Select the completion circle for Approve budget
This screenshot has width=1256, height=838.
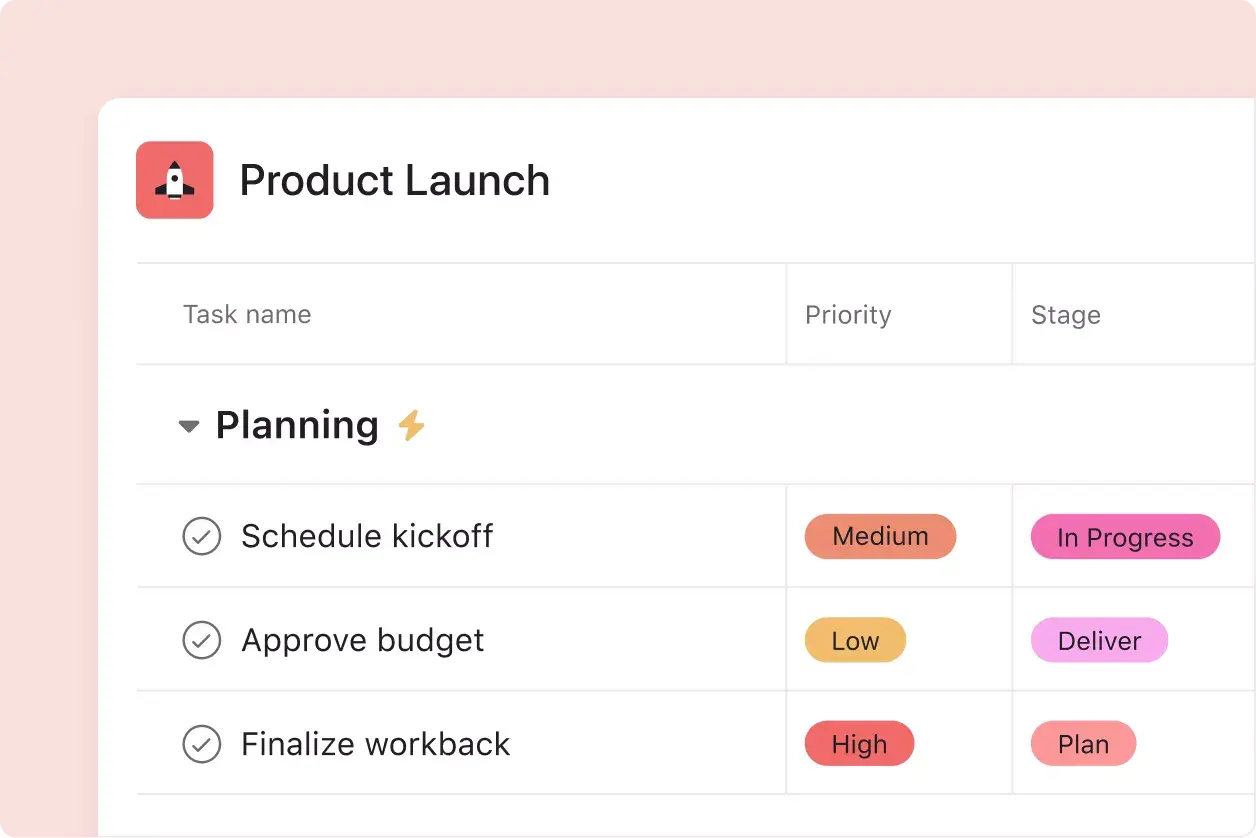[202, 640]
